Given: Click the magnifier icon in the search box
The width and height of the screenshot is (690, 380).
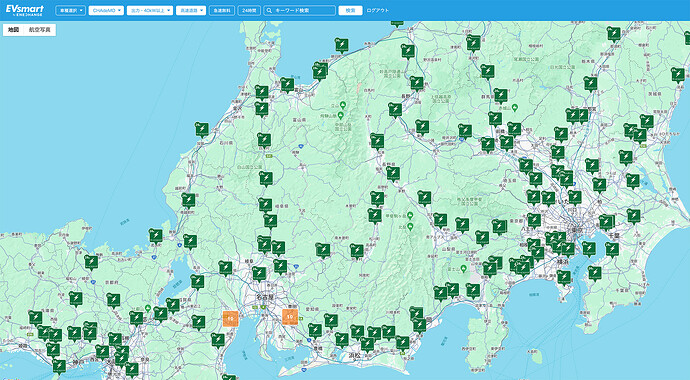Looking at the screenshot, I should point(269,11).
